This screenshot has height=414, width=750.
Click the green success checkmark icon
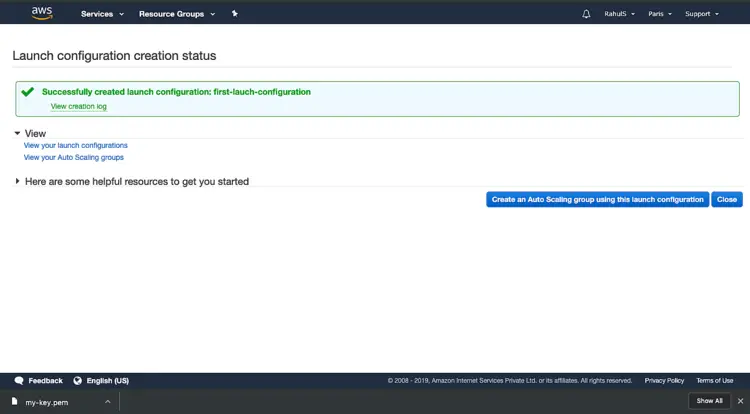(28, 91)
